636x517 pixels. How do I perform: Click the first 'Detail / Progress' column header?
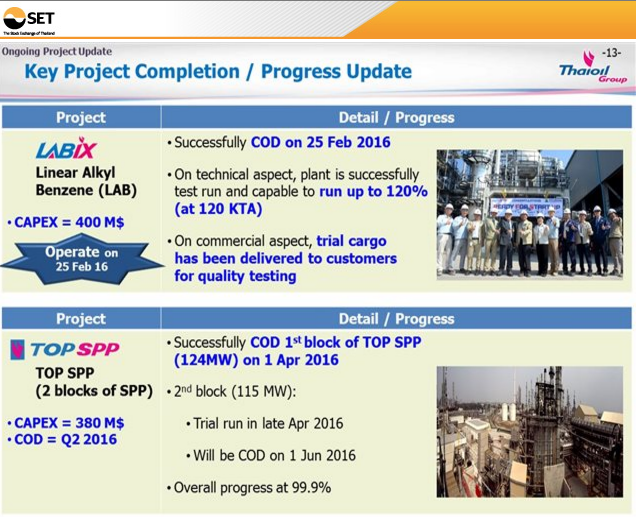click(396, 117)
